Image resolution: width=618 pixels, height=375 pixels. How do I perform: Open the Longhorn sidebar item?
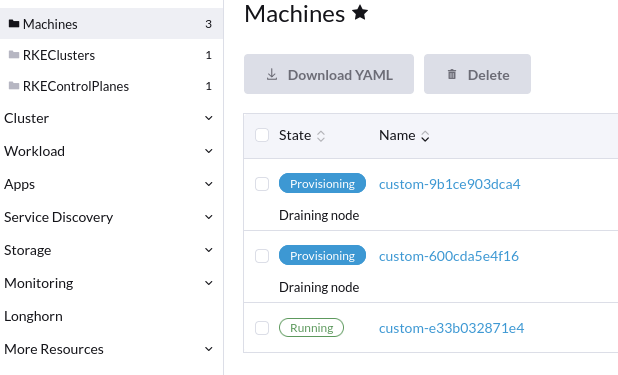[x=33, y=316]
